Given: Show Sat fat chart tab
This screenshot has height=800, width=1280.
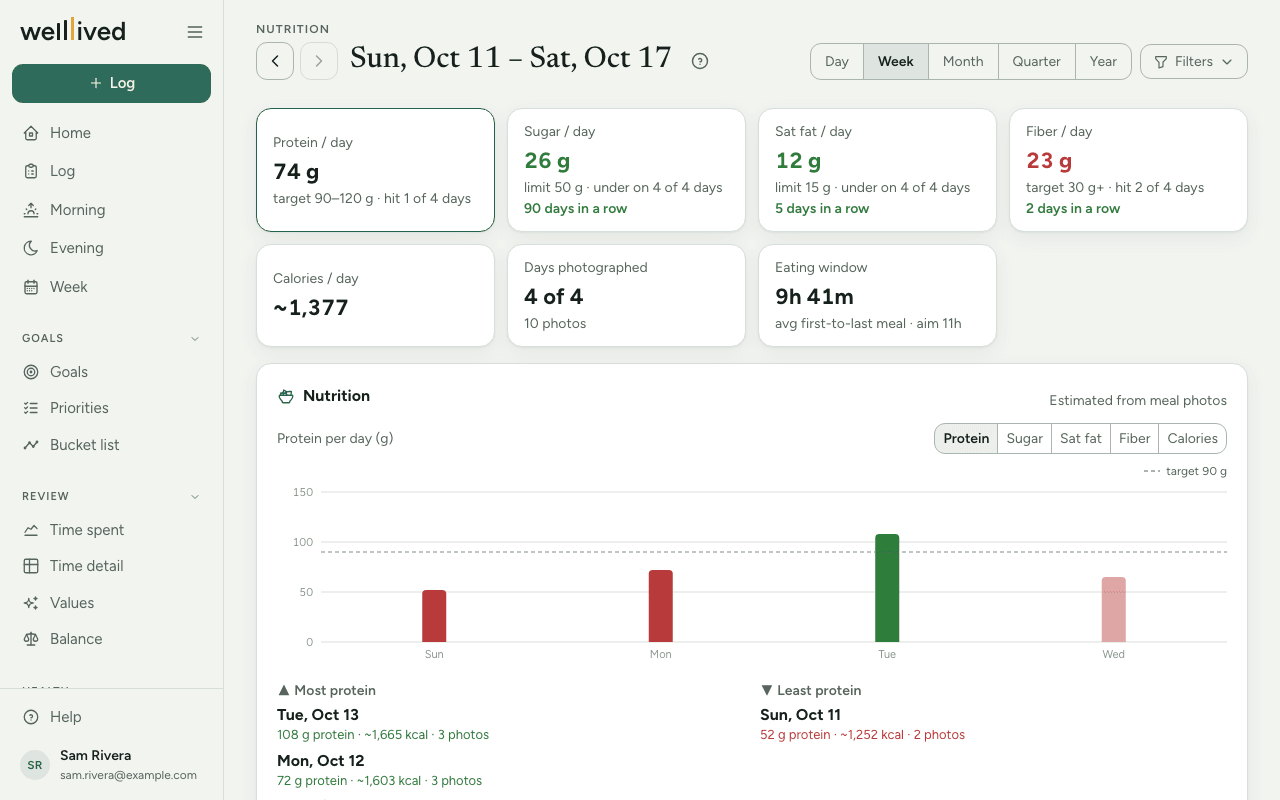Looking at the screenshot, I should [x=1081, y=438].
